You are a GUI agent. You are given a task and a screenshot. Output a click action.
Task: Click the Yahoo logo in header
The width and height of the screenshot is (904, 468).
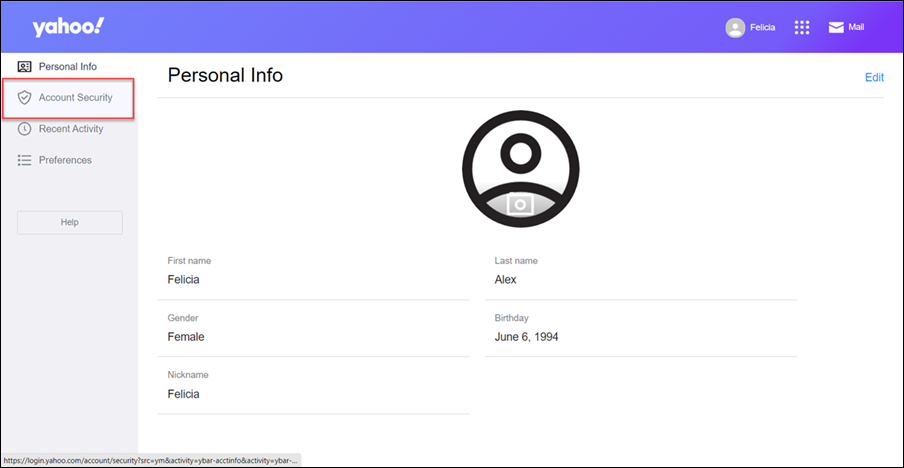click(67, 27)
